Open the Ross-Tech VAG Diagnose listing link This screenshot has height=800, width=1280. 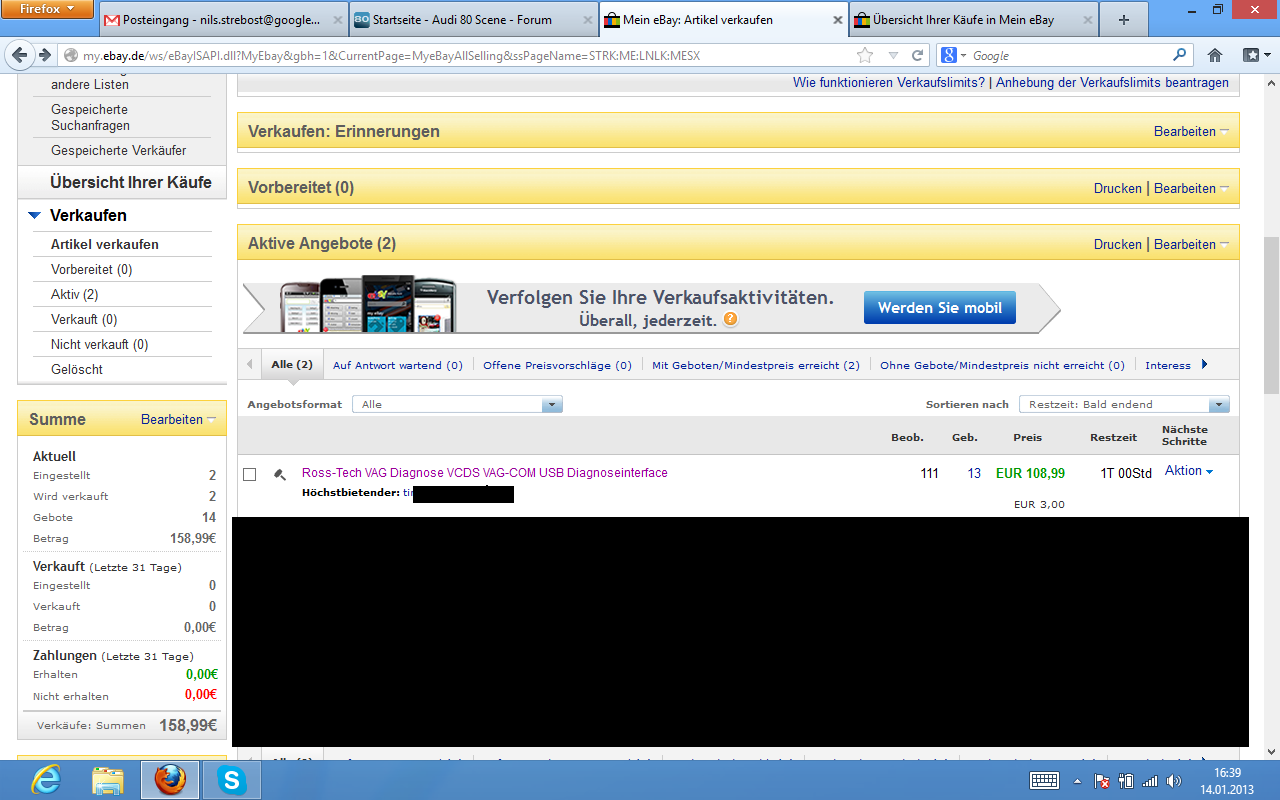[484, 473]
